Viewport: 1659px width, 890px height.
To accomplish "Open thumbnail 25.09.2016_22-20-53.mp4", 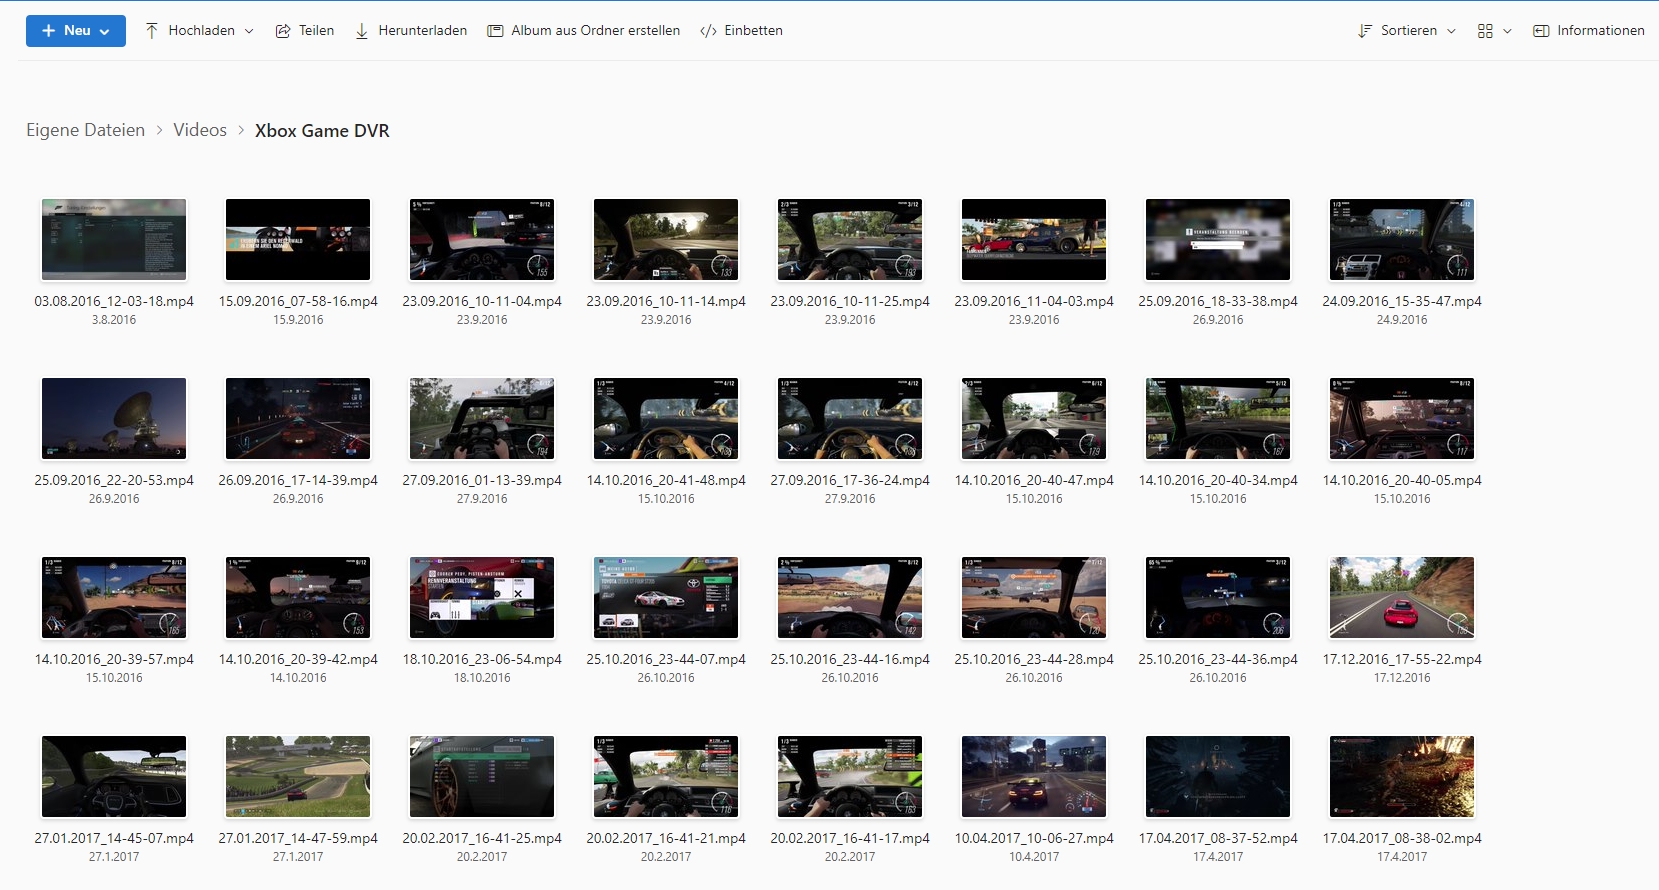I will tap(114, 418).
